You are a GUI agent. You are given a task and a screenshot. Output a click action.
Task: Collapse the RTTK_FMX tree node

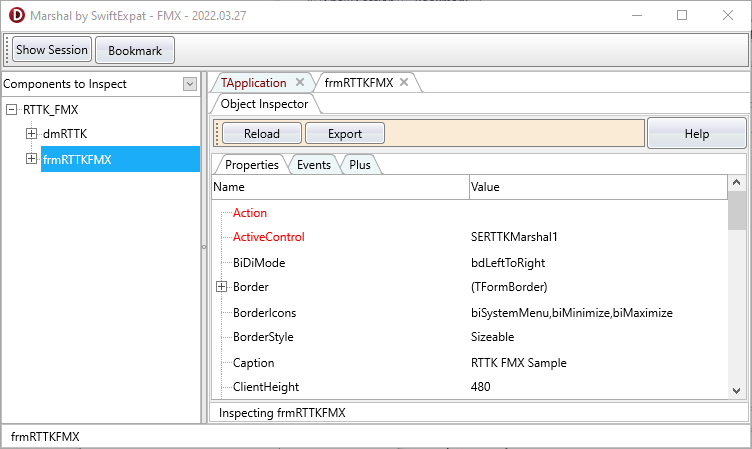(x=11, y=110)
